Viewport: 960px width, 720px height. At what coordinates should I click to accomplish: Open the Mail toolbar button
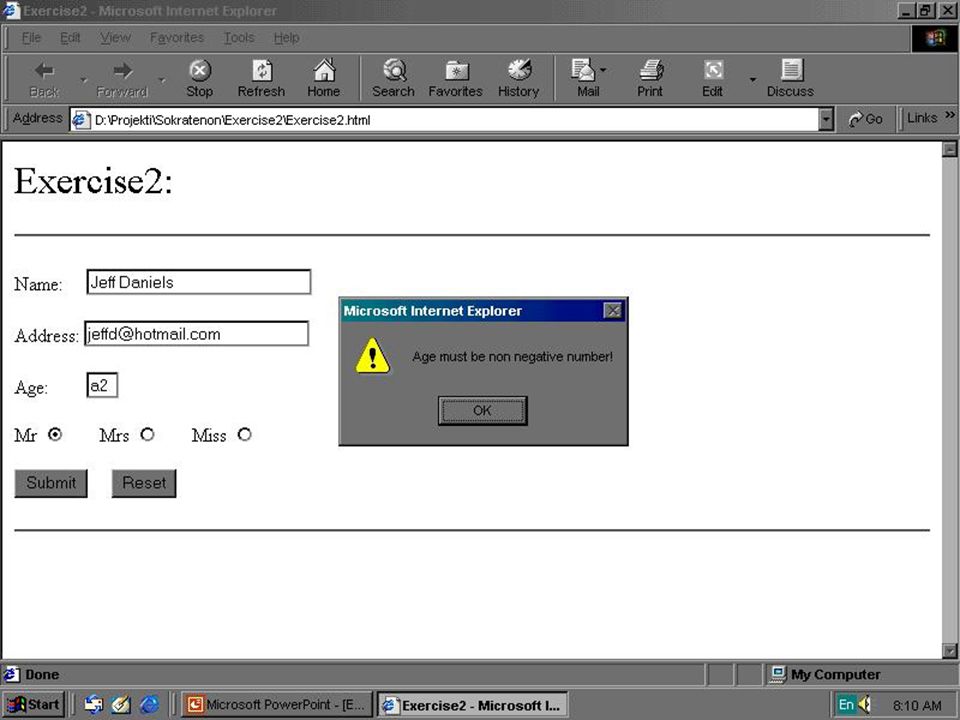click(x=587, y=79)
